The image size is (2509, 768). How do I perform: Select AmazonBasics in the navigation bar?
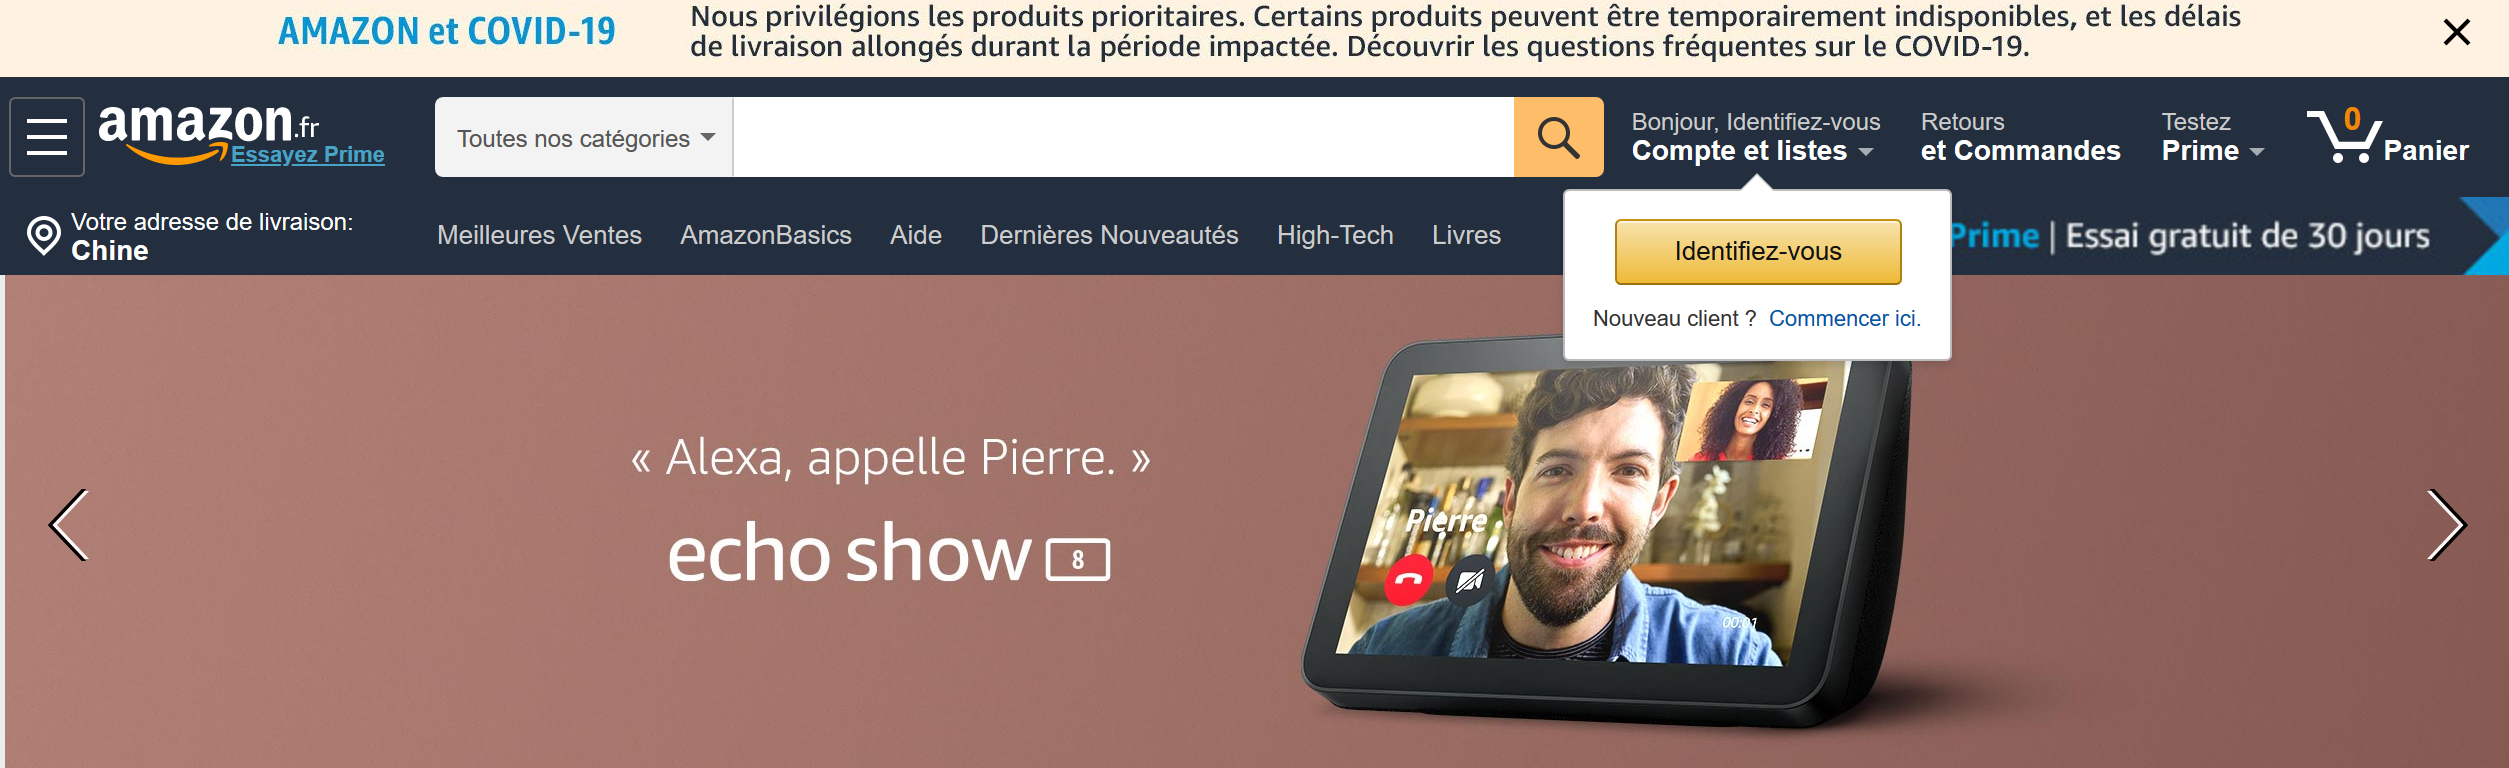[x=765, y=235]
